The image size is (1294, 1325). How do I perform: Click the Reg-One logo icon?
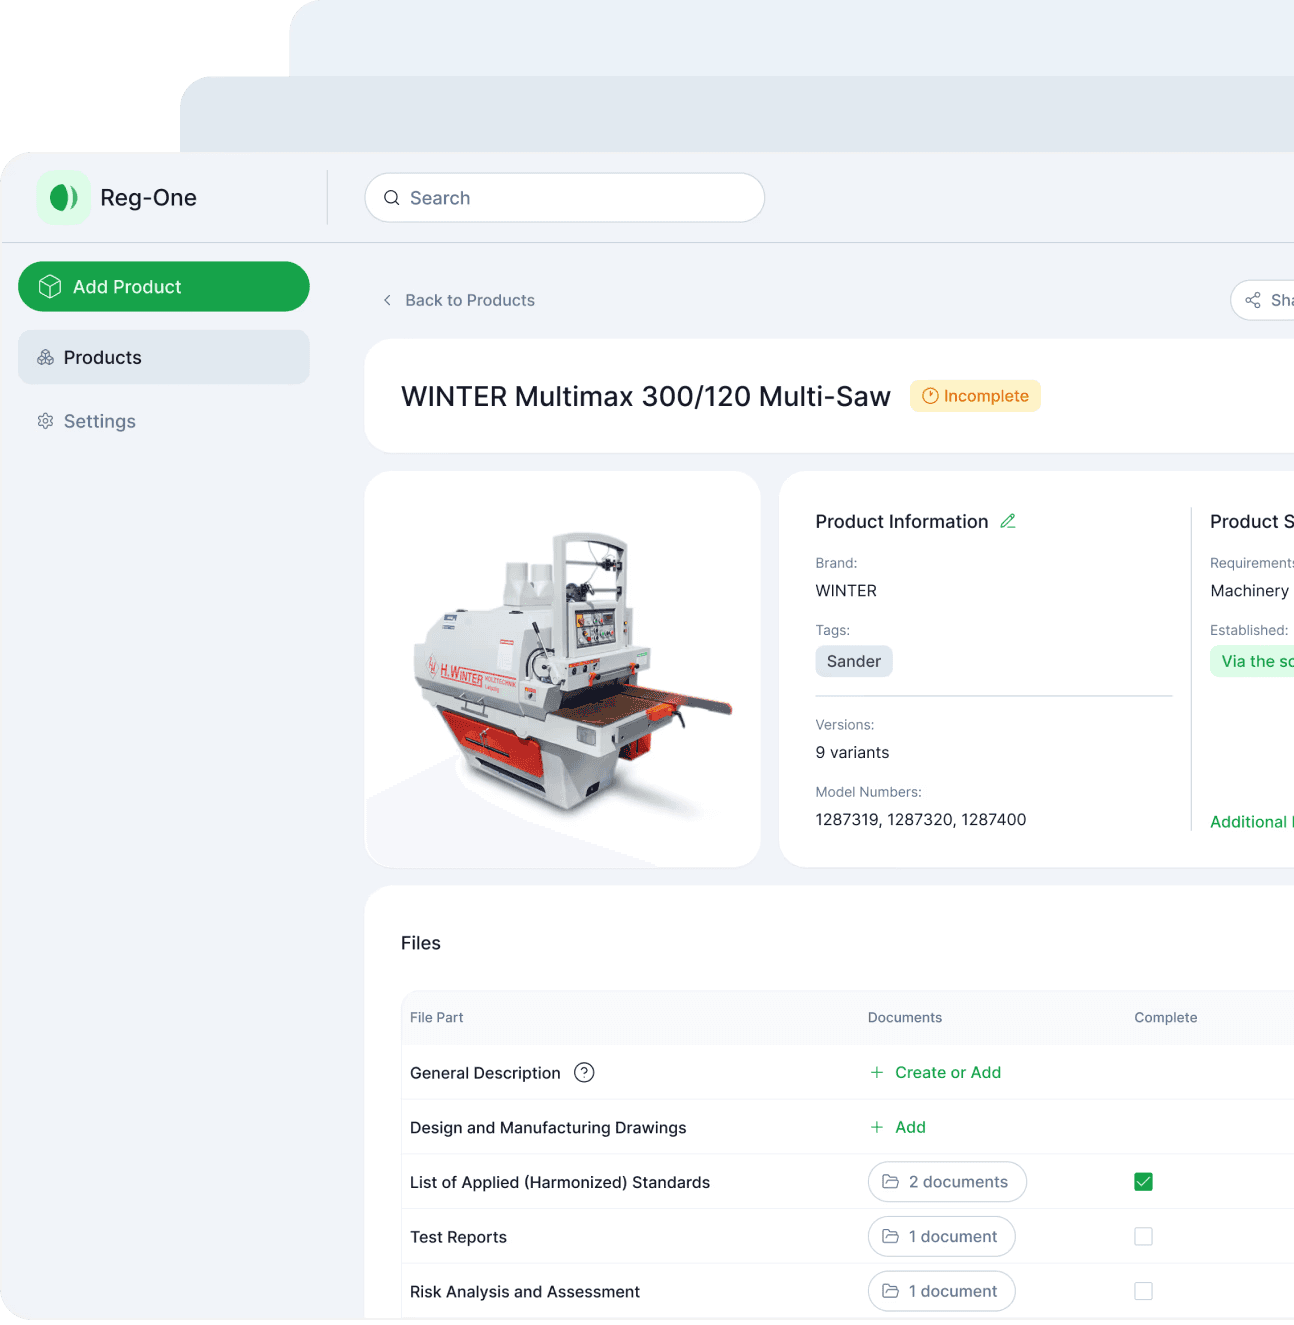click(x=64, y=197)
